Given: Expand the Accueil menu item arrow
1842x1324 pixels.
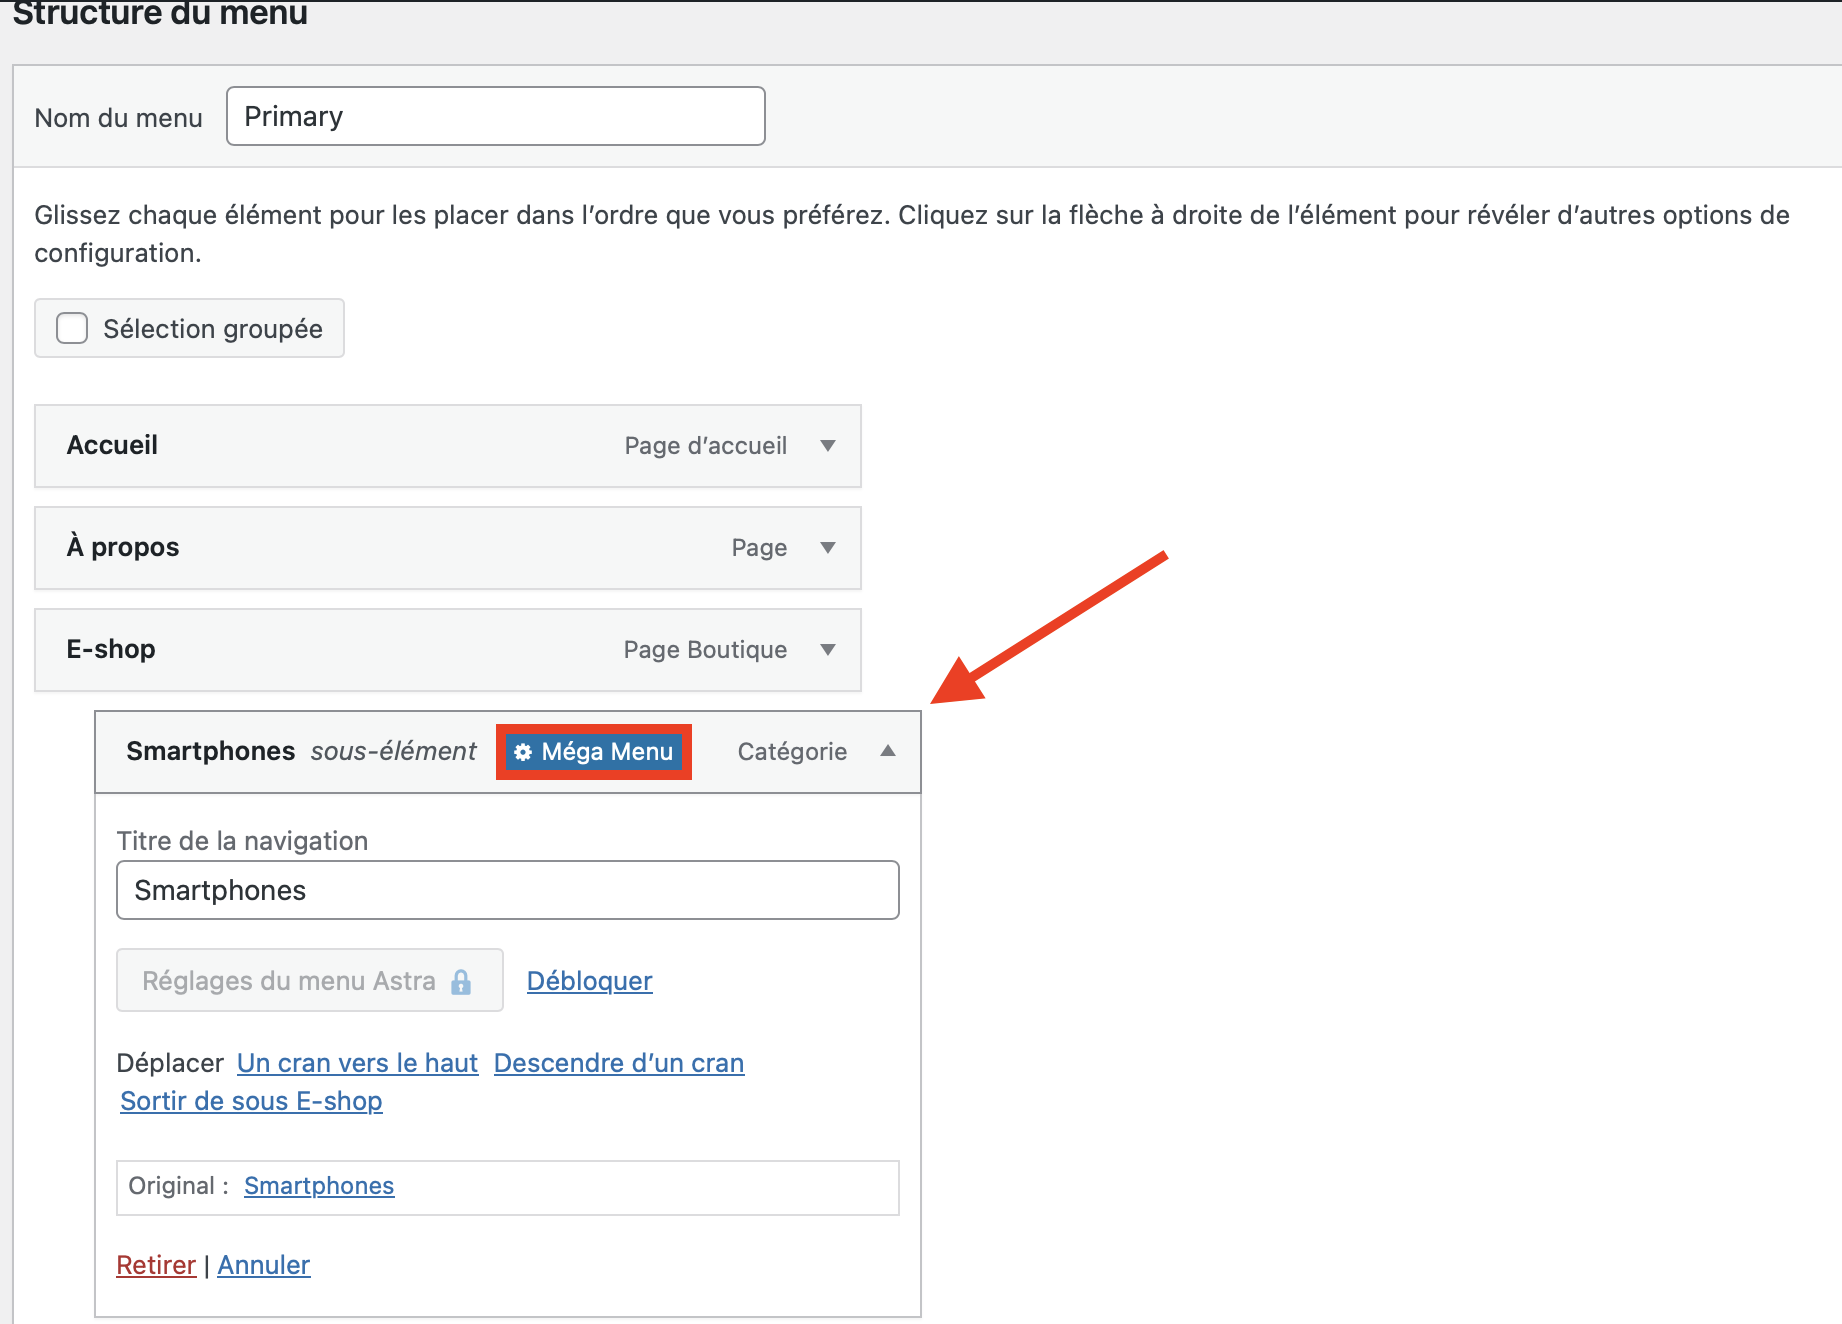Looking at the screenshot, I should 827,446.
